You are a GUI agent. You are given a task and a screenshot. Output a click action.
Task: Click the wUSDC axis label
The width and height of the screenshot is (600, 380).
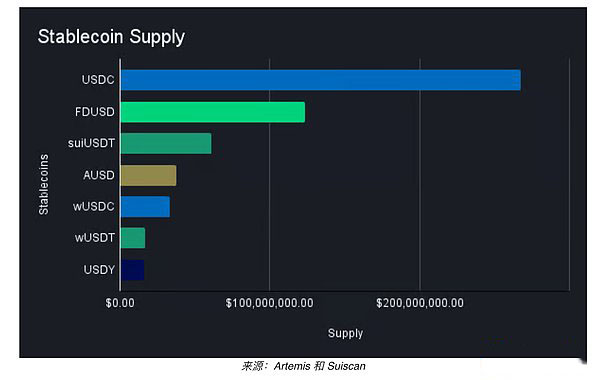click(x=94, y=207)
